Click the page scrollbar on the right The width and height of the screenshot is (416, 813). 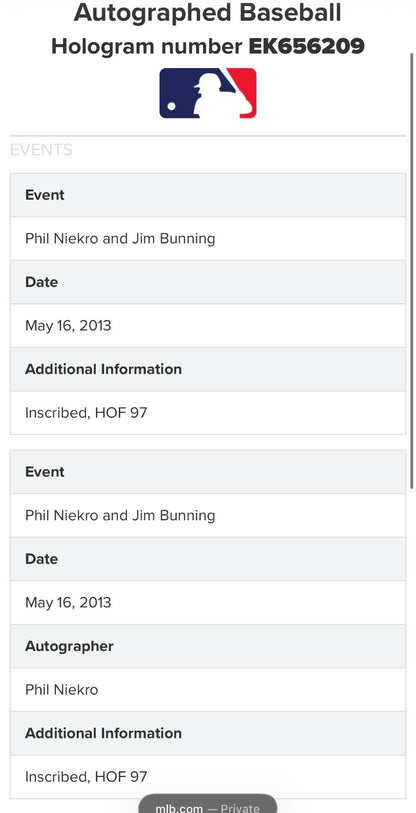point(412,270)
